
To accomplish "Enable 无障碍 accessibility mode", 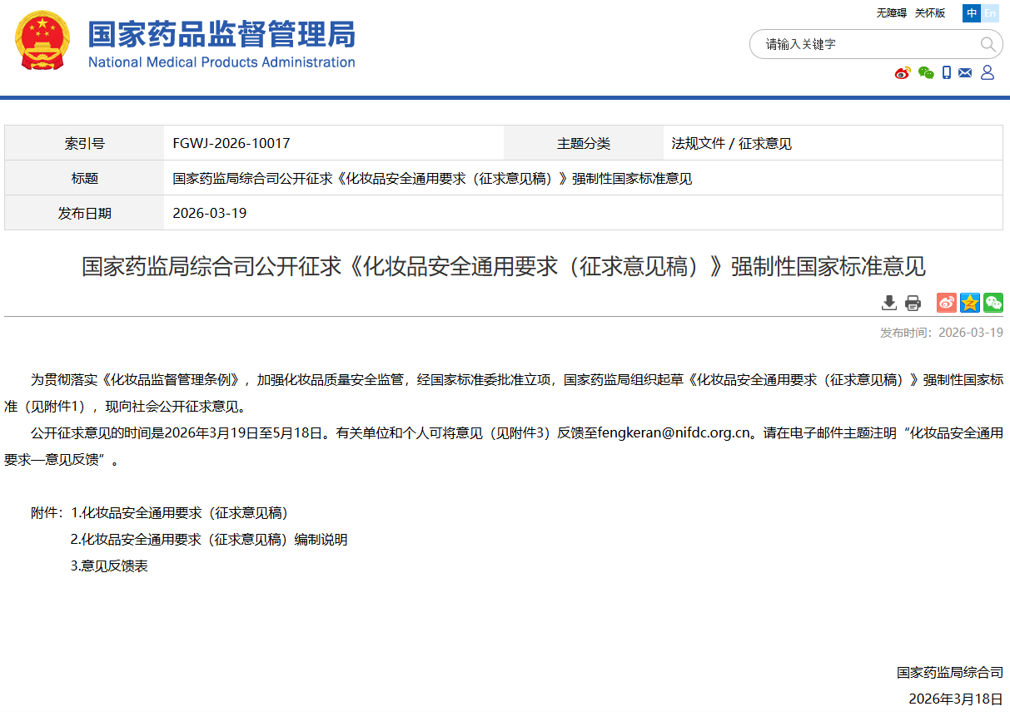I will point(891,13).
